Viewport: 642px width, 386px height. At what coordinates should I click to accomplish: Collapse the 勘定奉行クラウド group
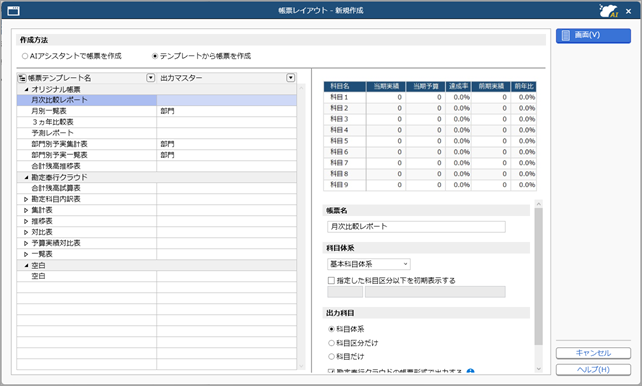26,177
